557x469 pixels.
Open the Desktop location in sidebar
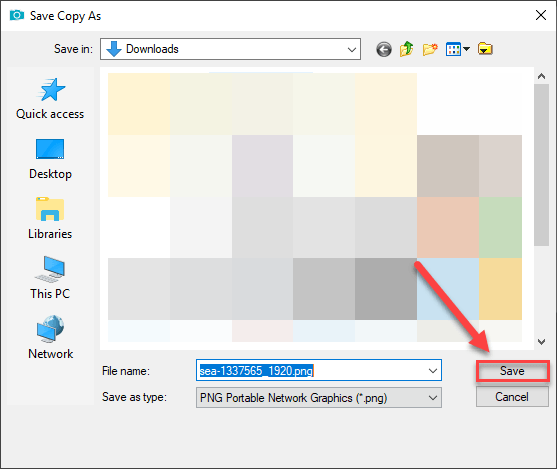tap(50, 159)
